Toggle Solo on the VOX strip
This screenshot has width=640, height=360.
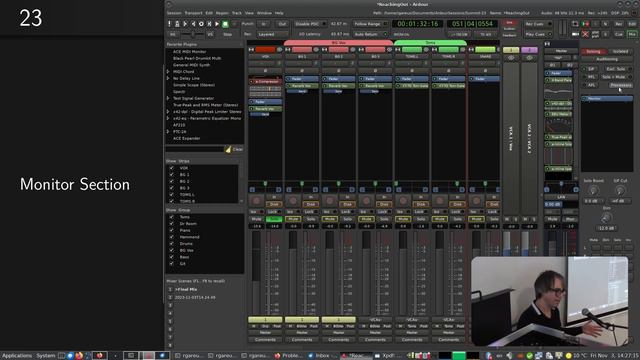274,219
